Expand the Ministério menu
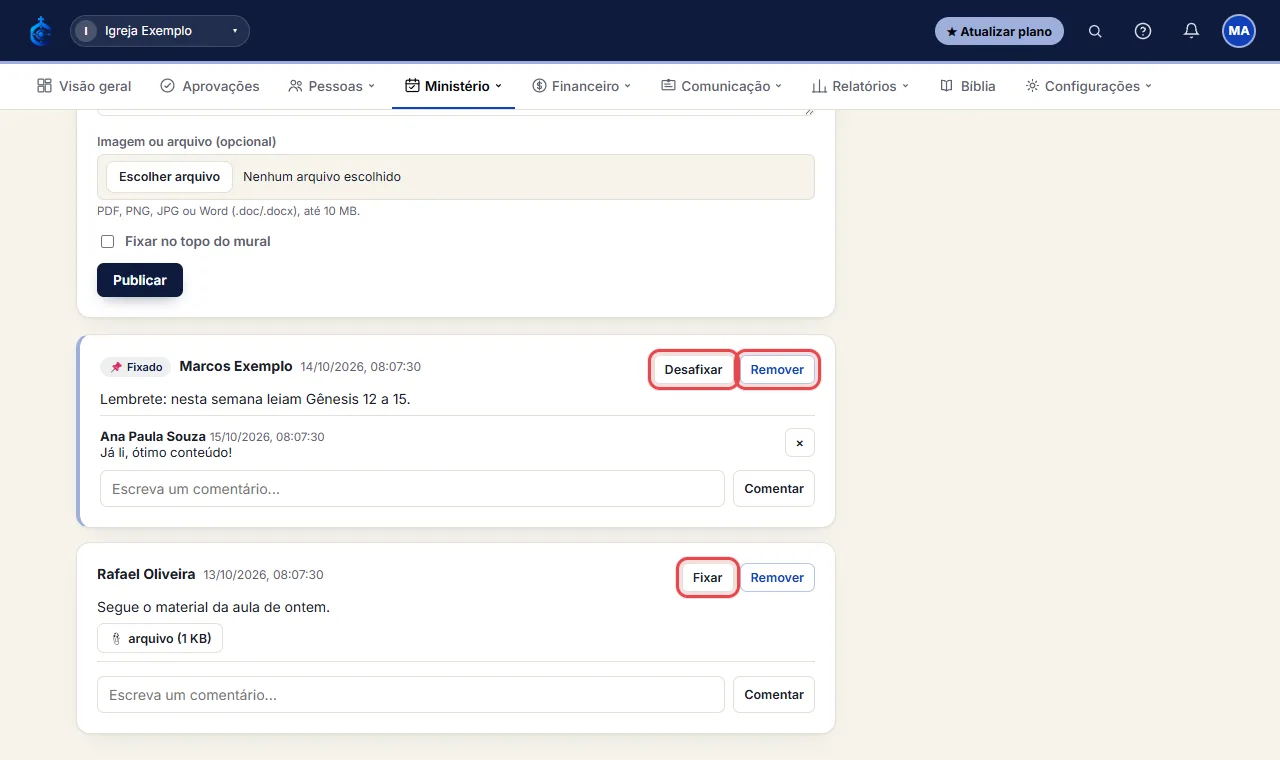The image size is (1280, 760). pos(453,86)
